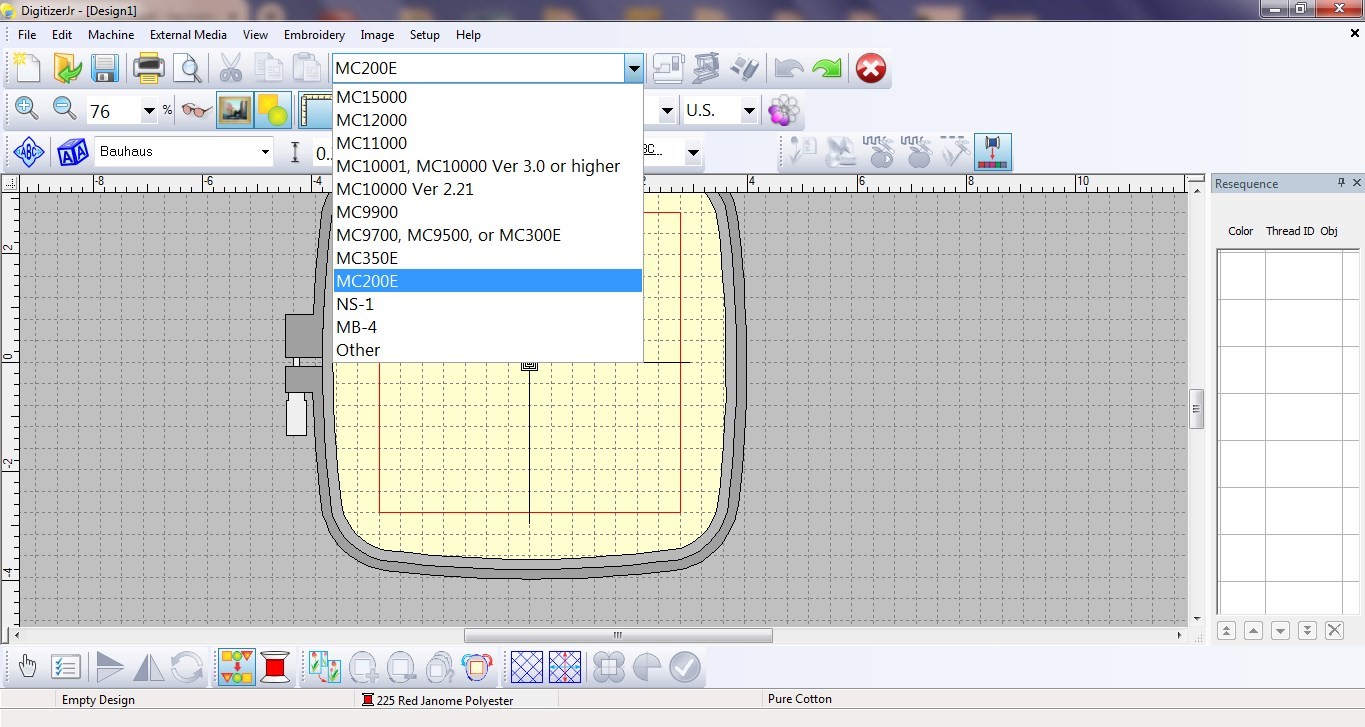Open the File menu
Image resolution: width=1365 pixels, height=727 pixels.
tap(27, 35)
